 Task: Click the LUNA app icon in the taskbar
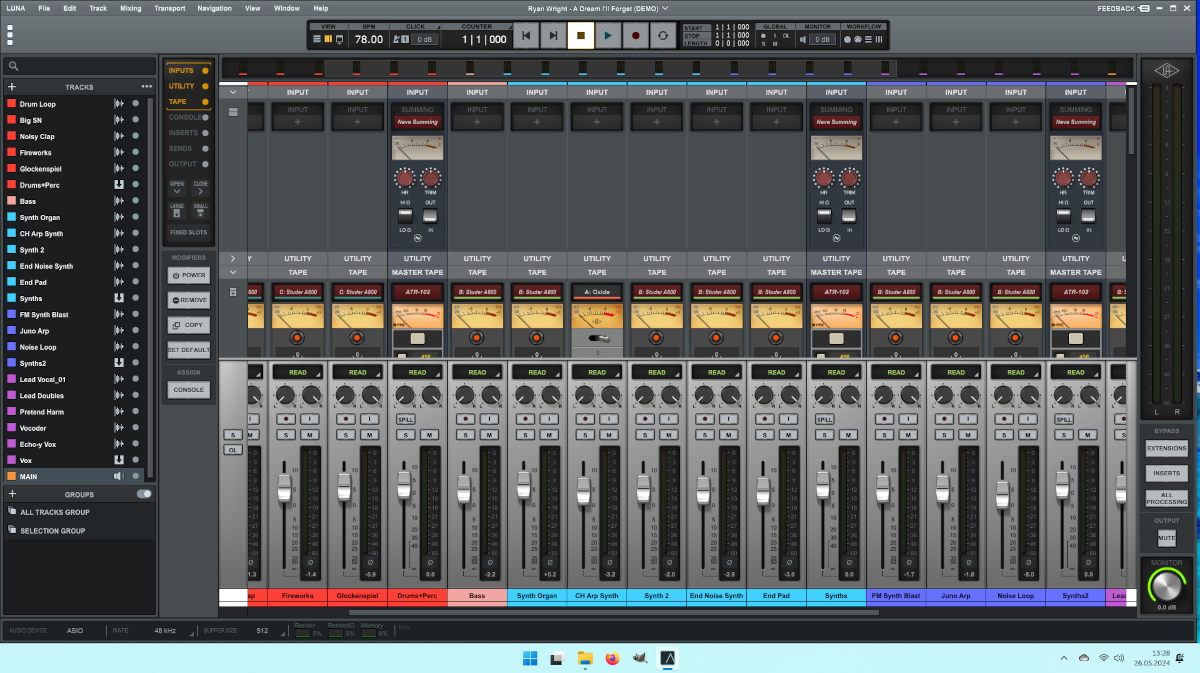coord(668,658)
